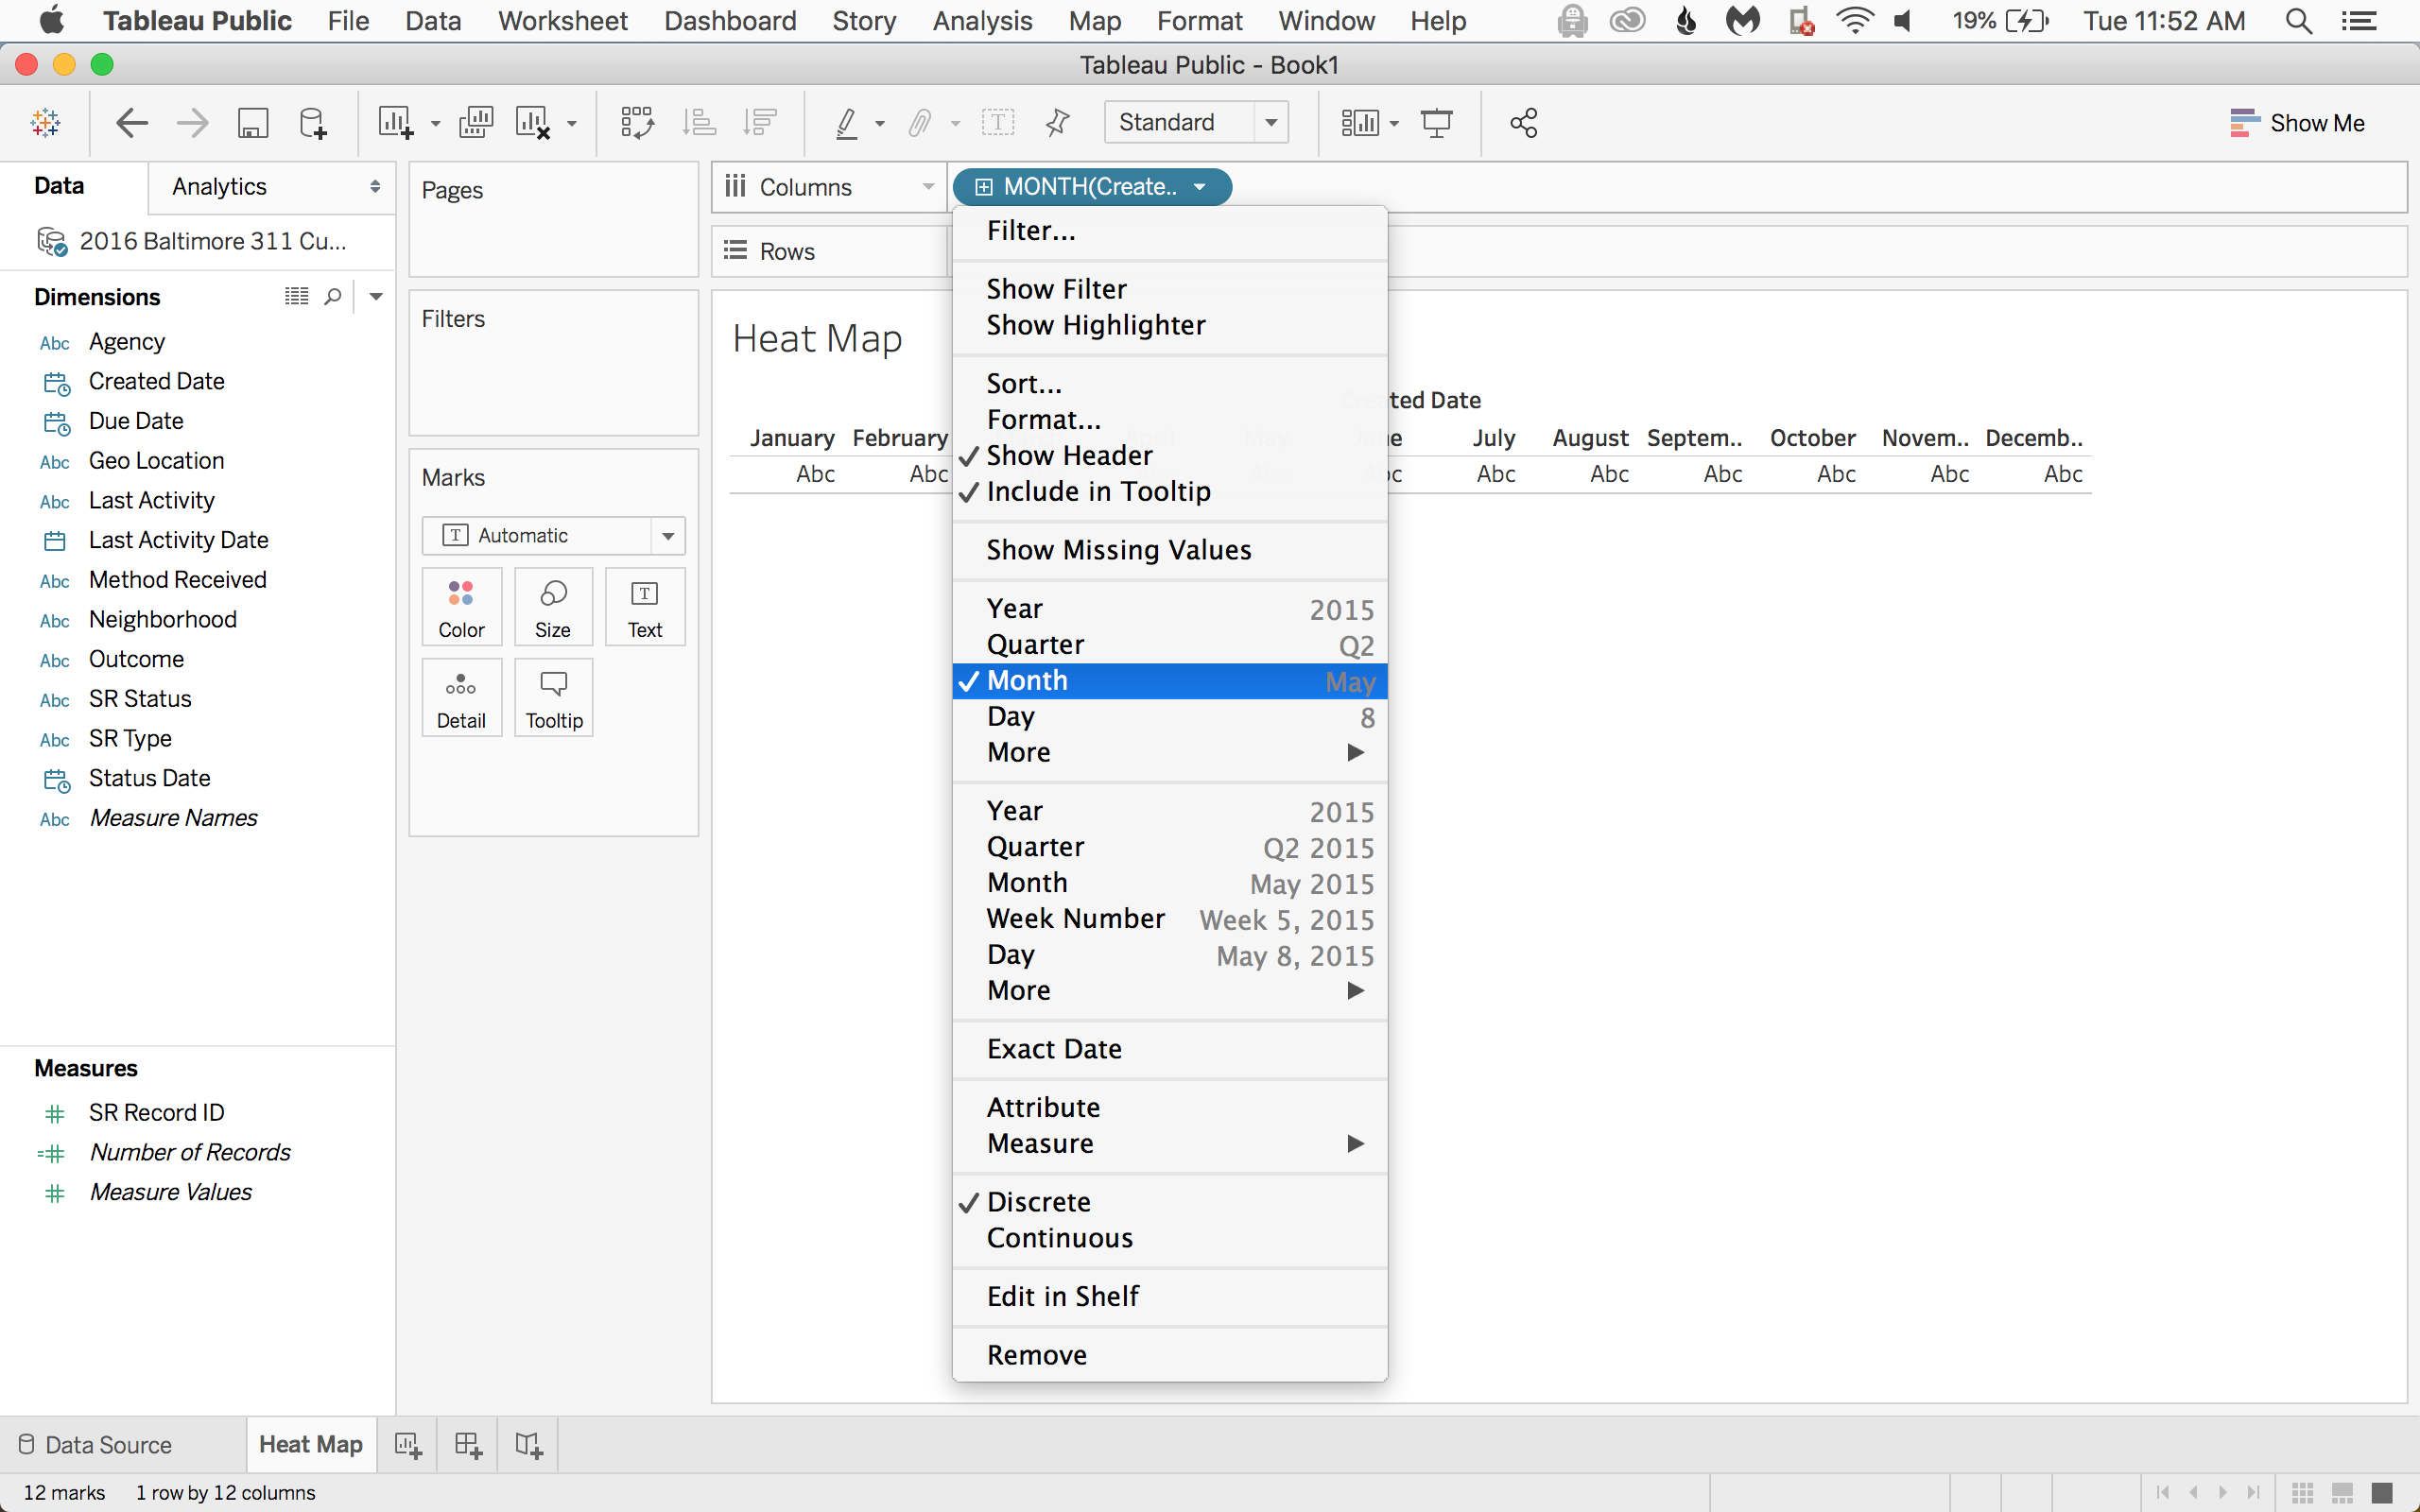2420x1512 pixels.
Task: Click the new worksheet toolbar icon
Action: pos(395,123)
